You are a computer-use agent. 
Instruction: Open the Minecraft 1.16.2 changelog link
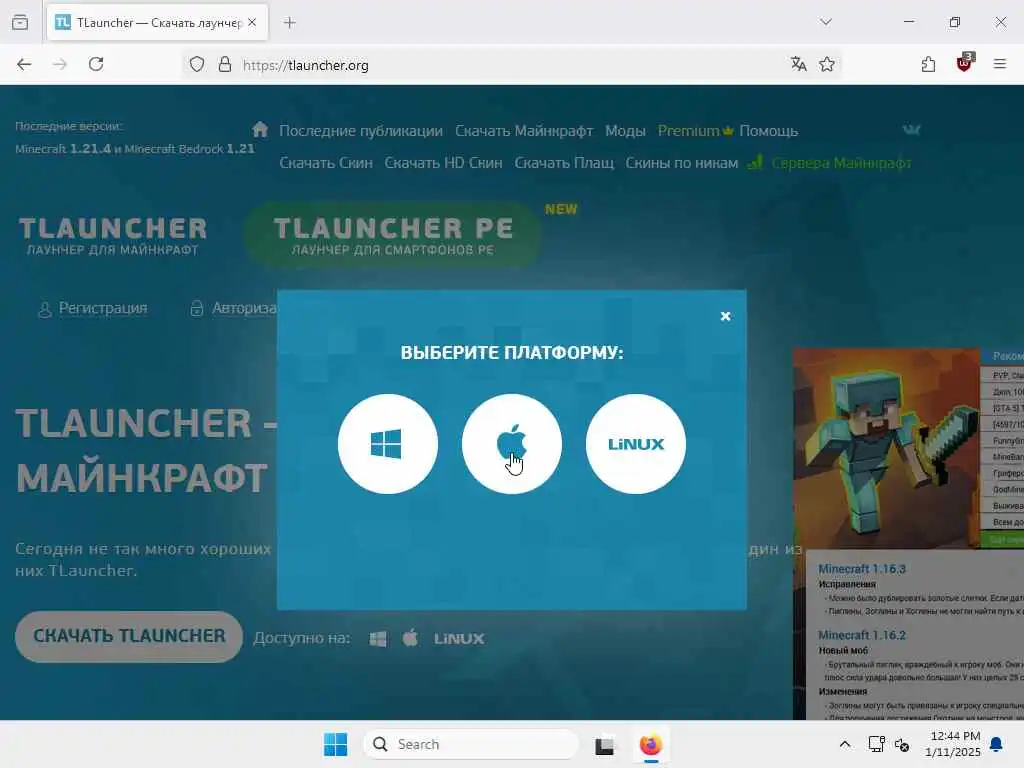862,635
